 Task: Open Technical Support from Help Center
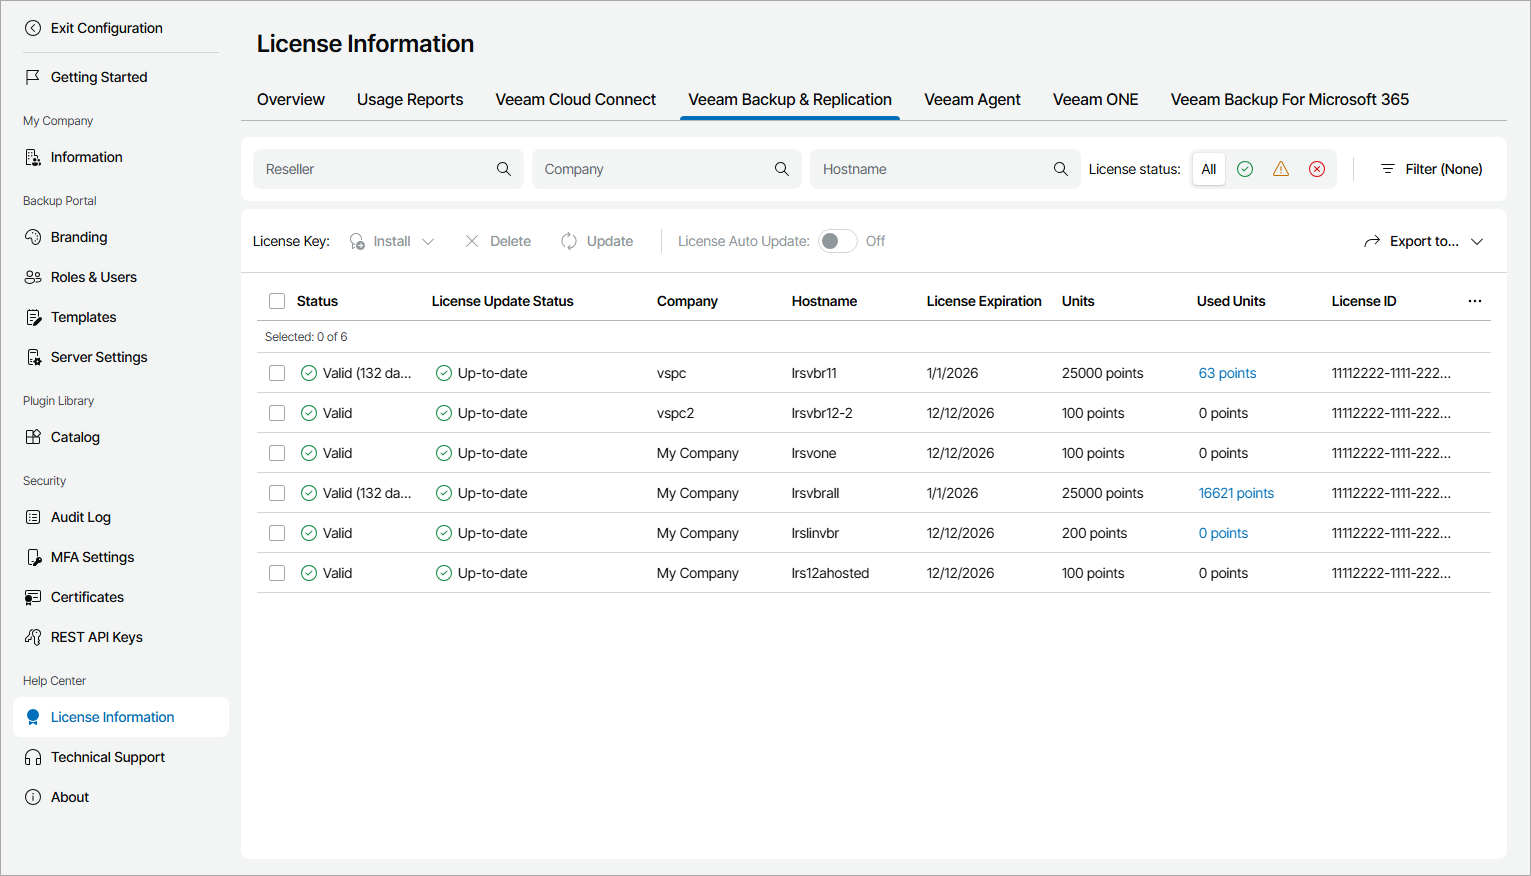(108, 757)
